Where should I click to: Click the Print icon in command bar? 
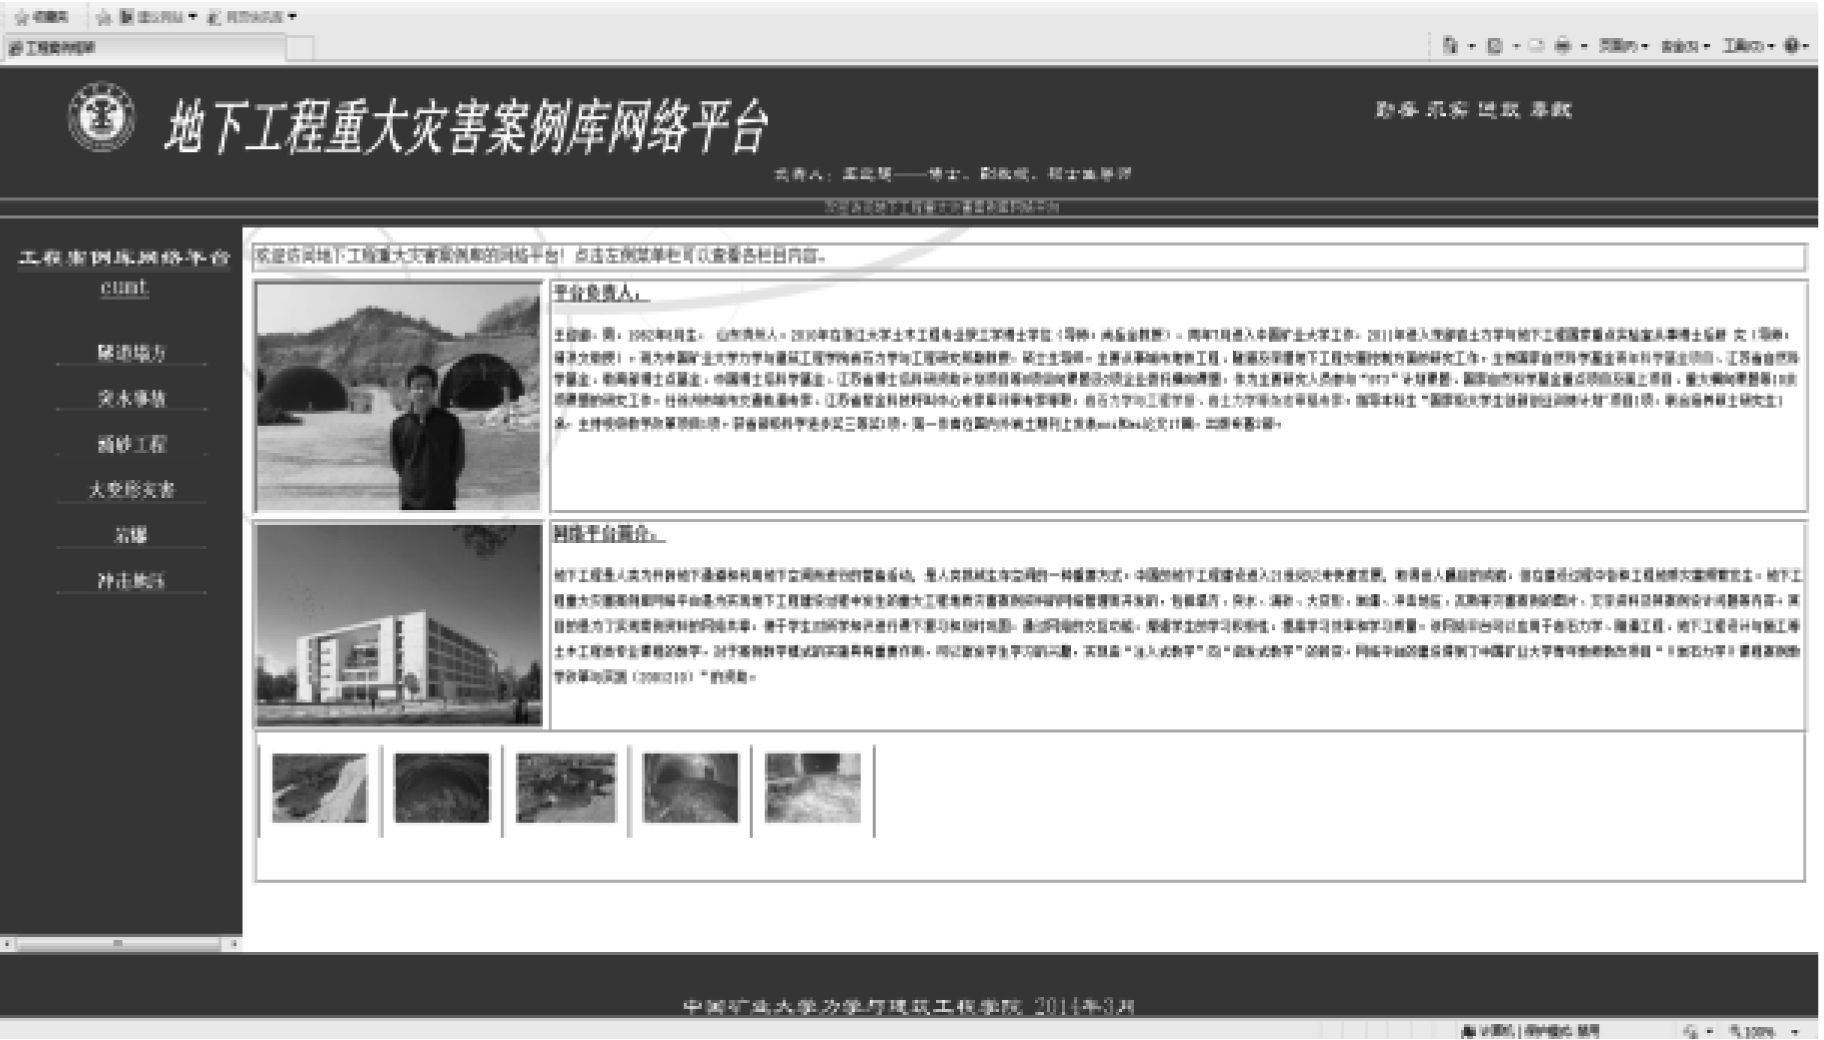[1563, 46]
